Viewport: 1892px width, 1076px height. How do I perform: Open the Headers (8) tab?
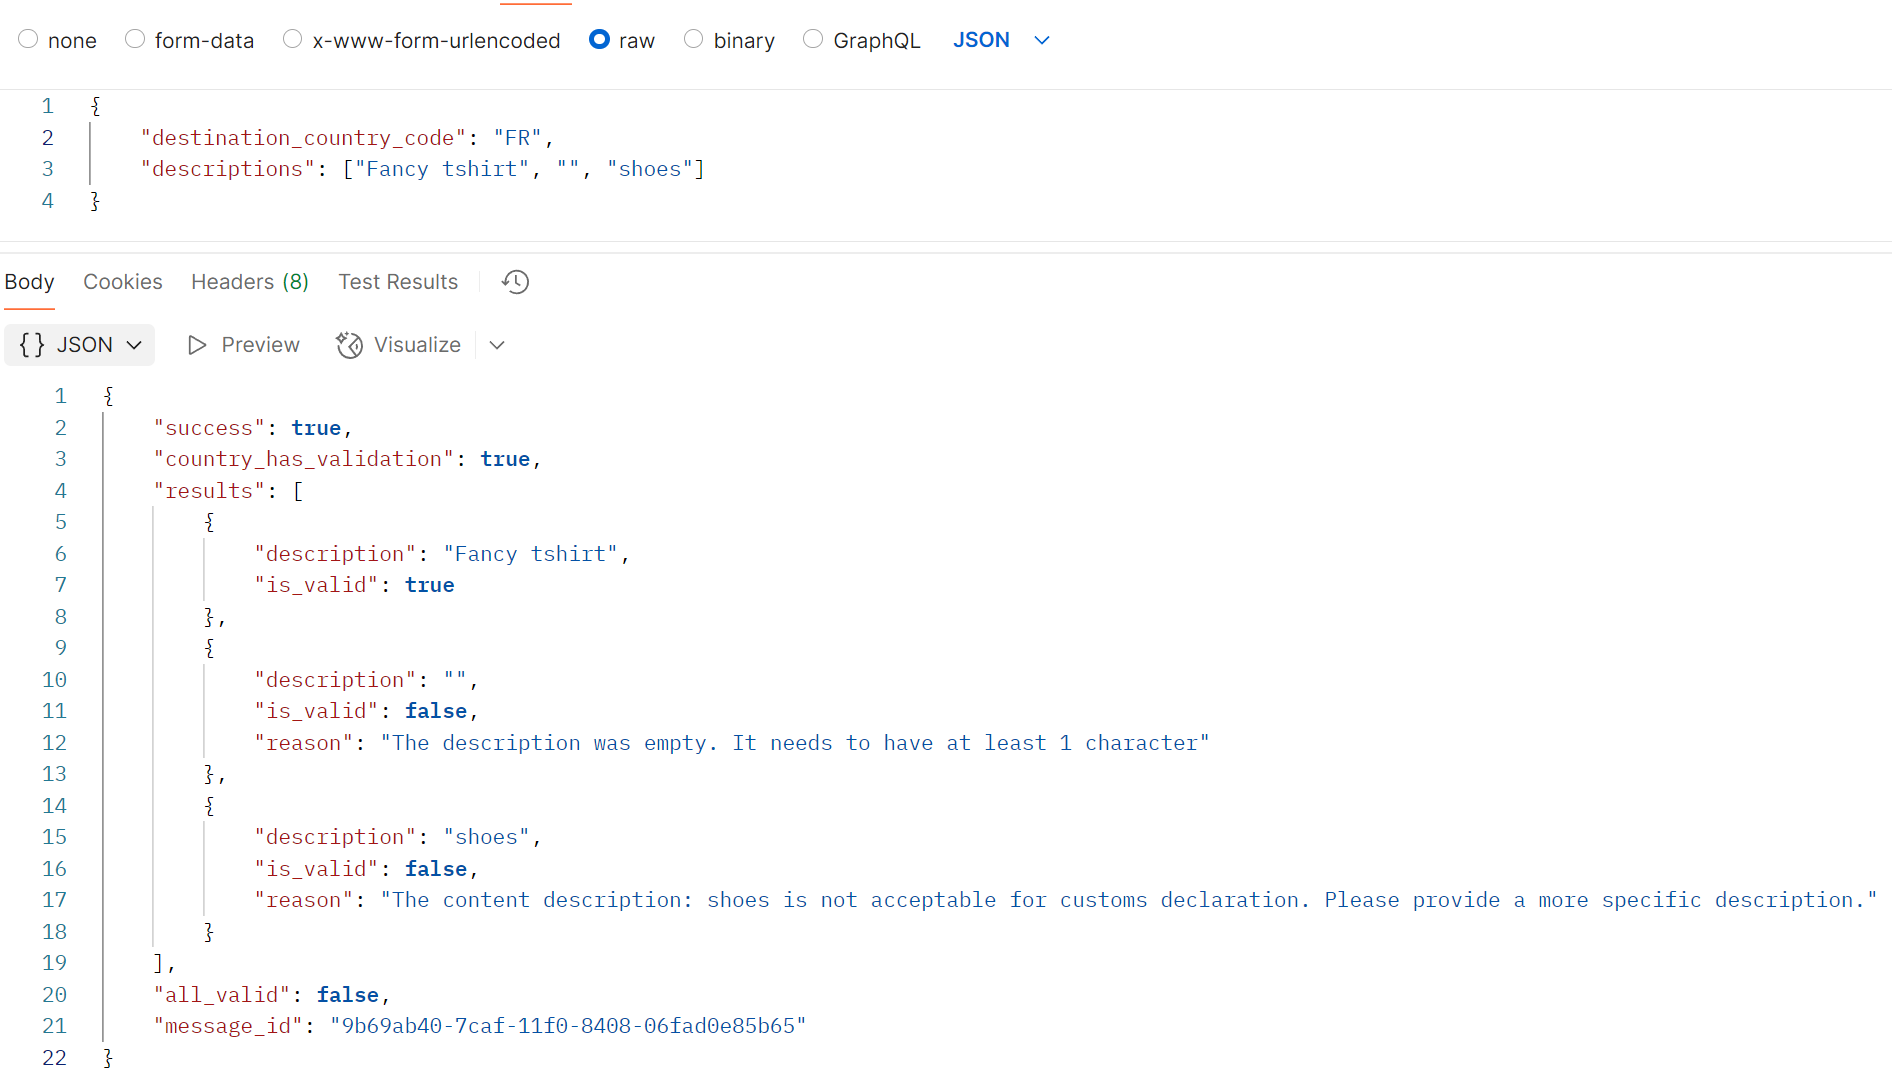coord(249,282)
